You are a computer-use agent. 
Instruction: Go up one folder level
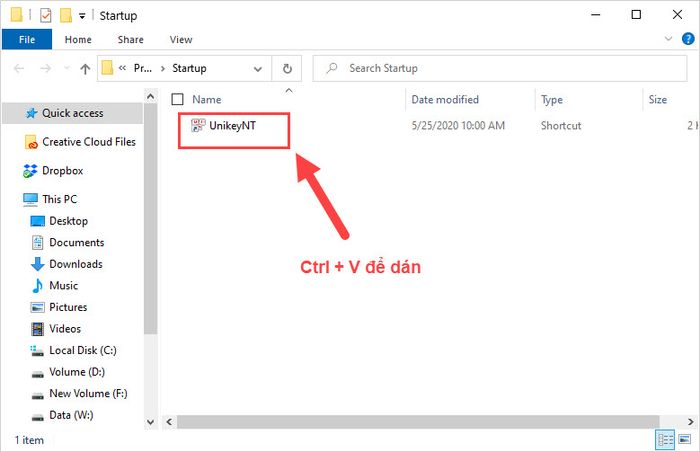tap(85, 68)
